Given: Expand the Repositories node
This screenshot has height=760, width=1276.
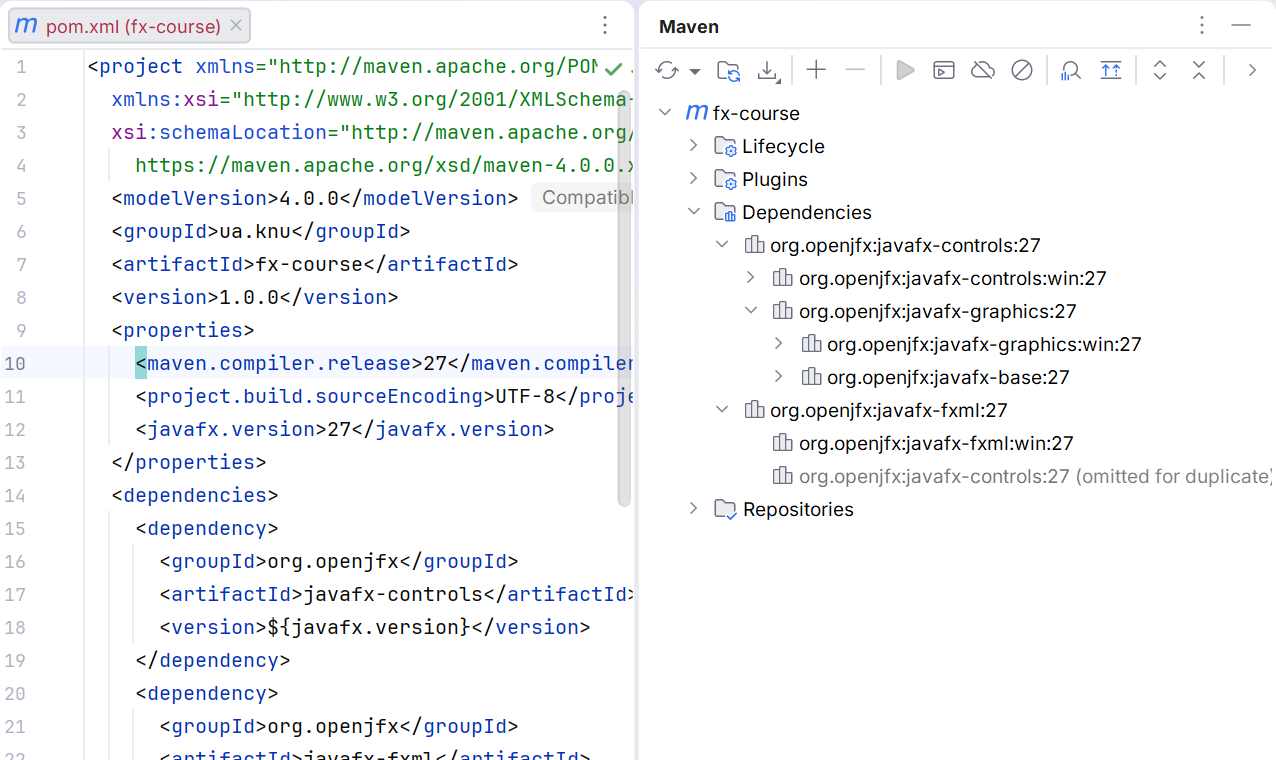Looking at the screenshot, I should (694, 509).
